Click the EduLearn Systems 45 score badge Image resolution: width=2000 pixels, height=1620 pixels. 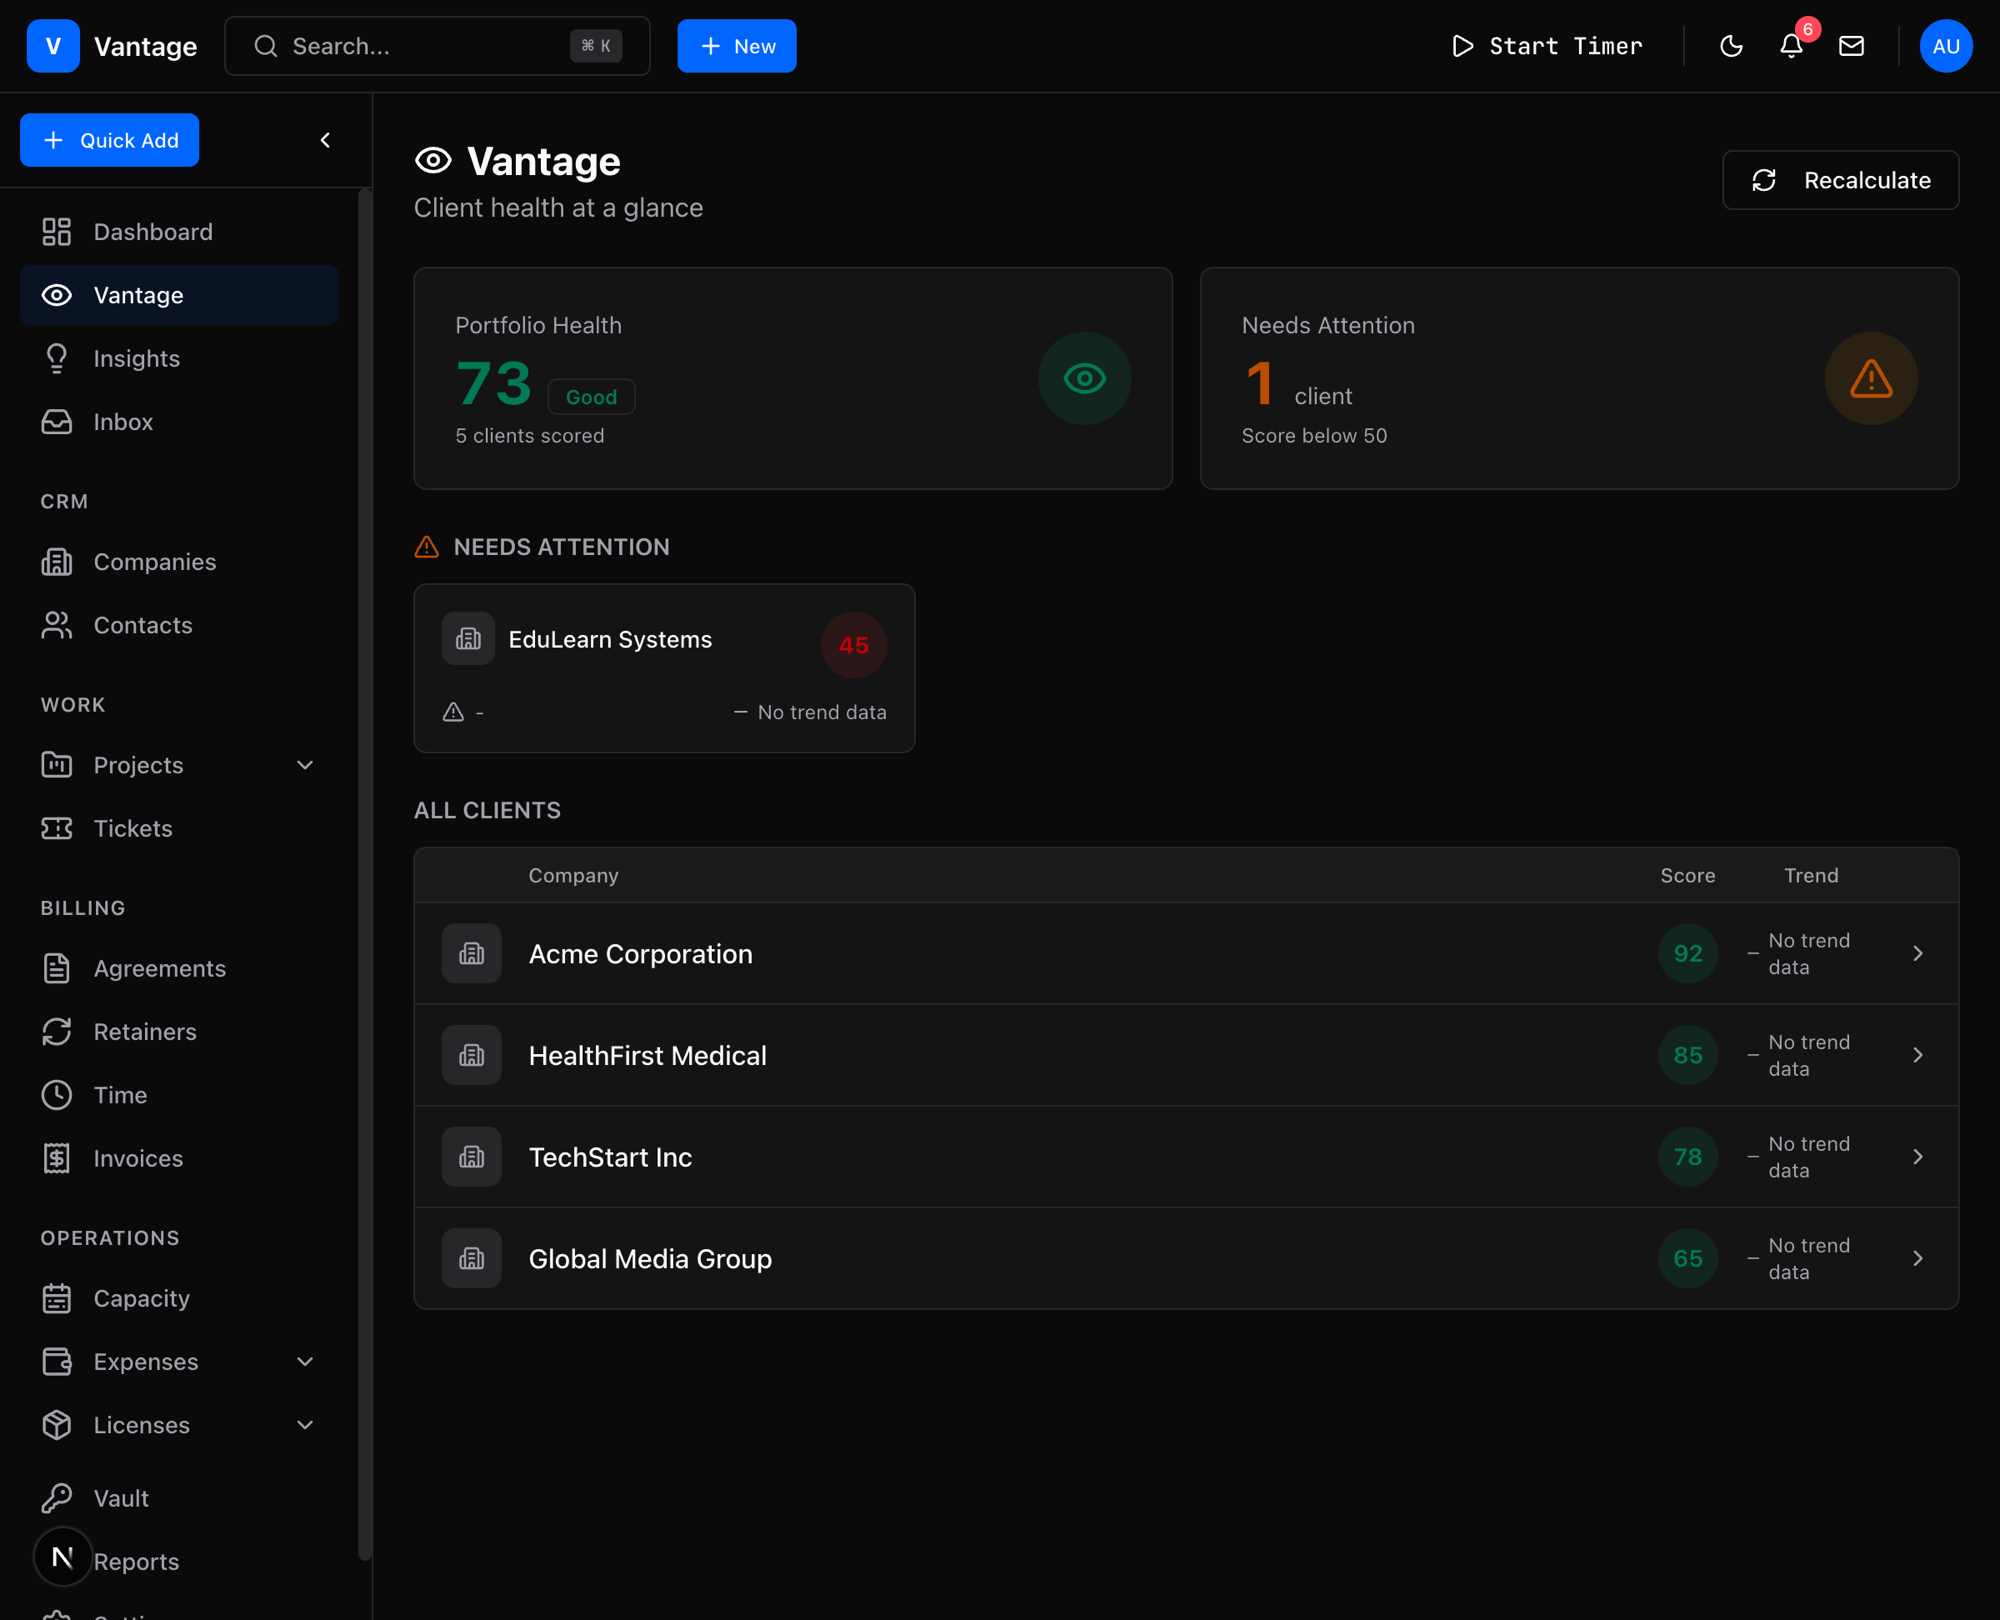853,645
